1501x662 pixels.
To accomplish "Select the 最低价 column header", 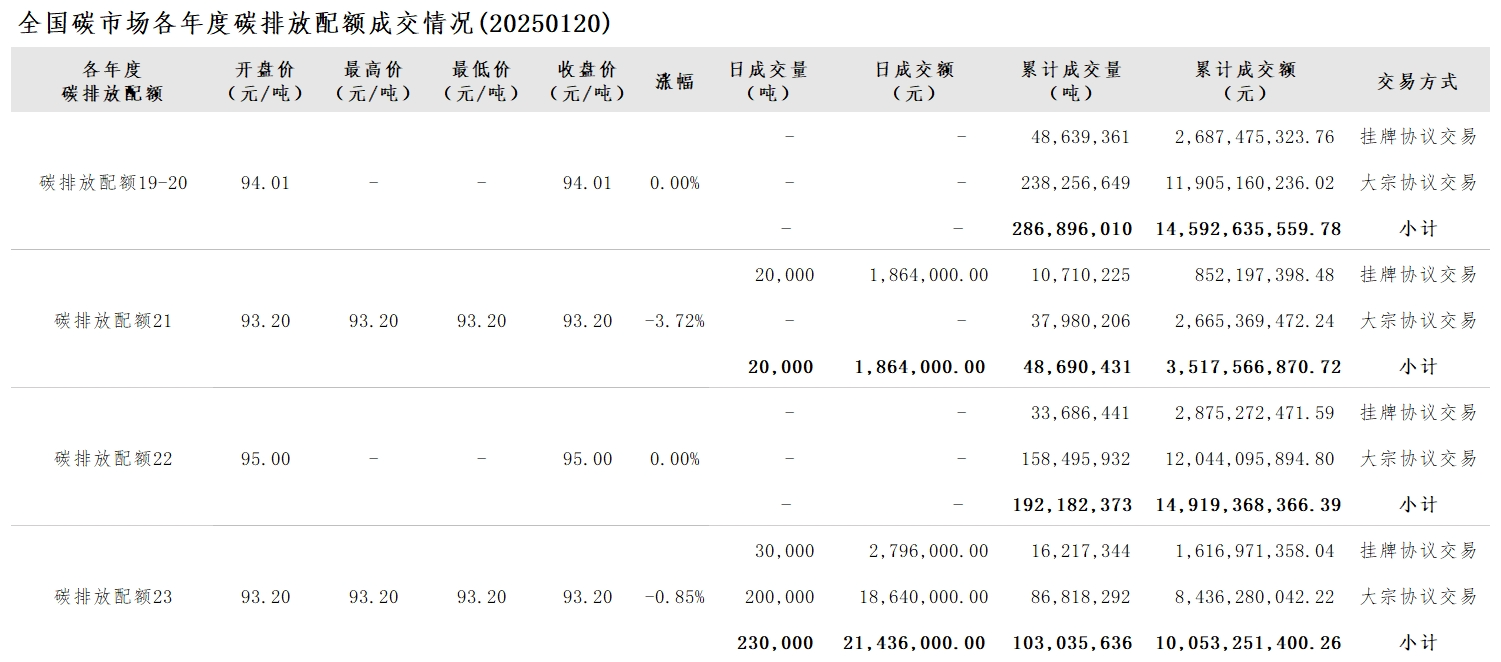I will (x=481, y=81).
